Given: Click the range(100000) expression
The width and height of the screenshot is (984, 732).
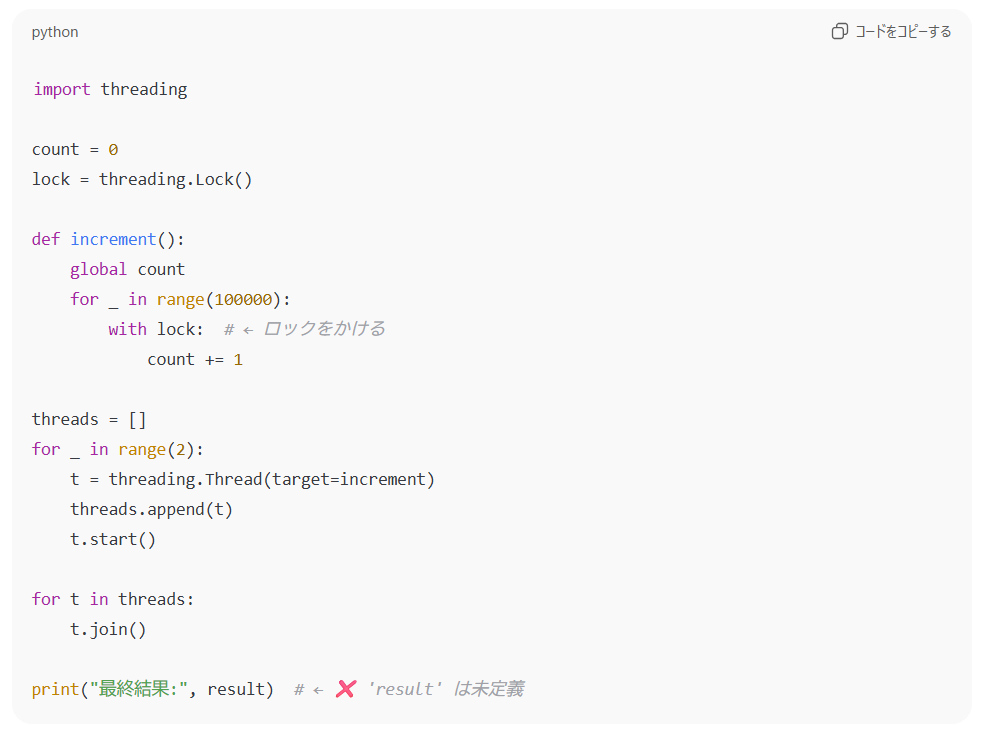Looking at the screenshot, I should pyautogui.click(x=222, y=299).
